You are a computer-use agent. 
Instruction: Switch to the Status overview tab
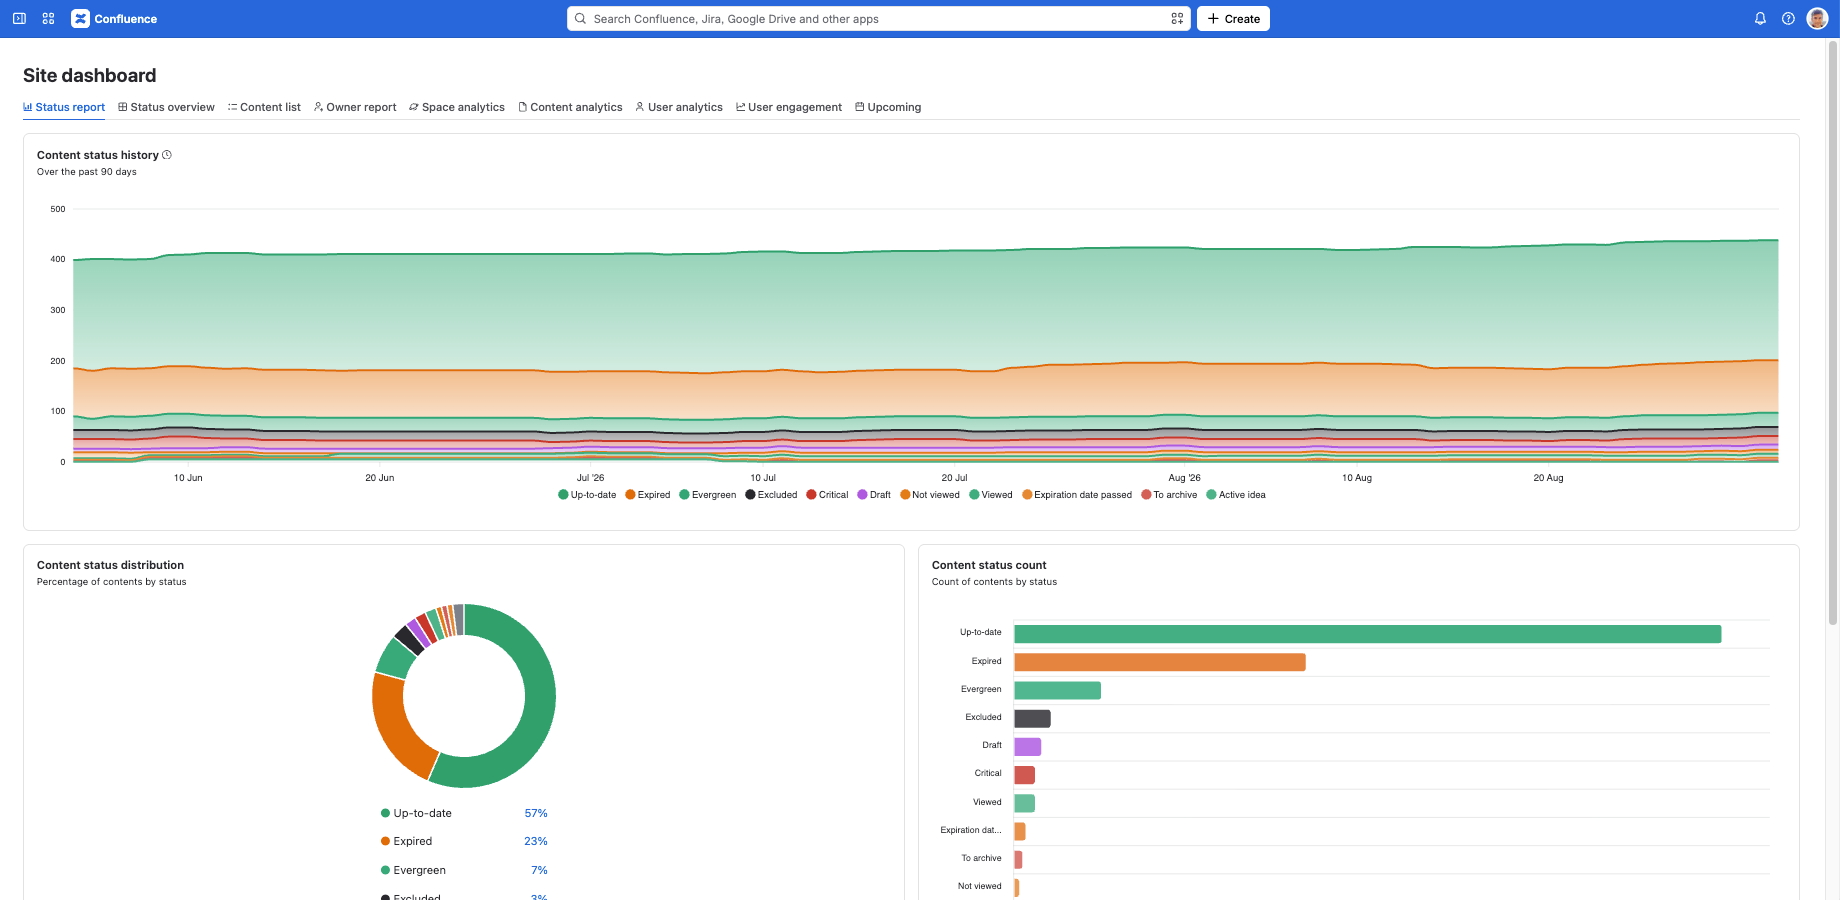166,107
